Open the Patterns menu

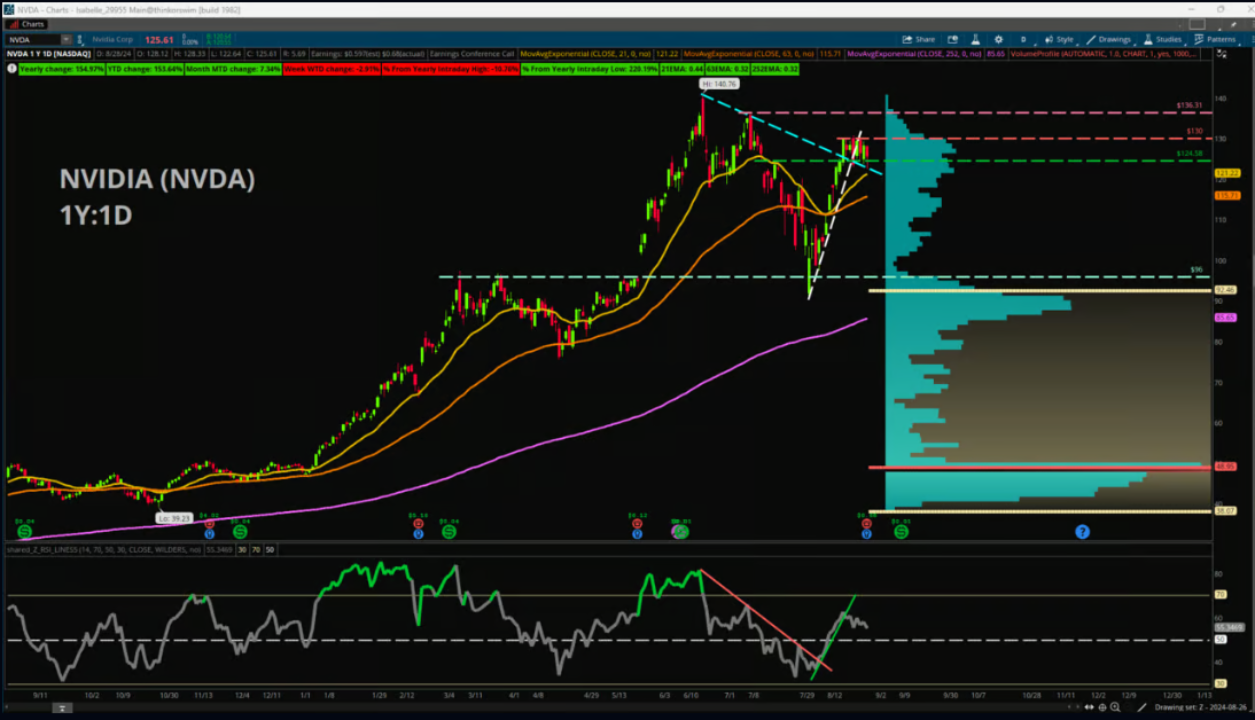coord(1215,40)
